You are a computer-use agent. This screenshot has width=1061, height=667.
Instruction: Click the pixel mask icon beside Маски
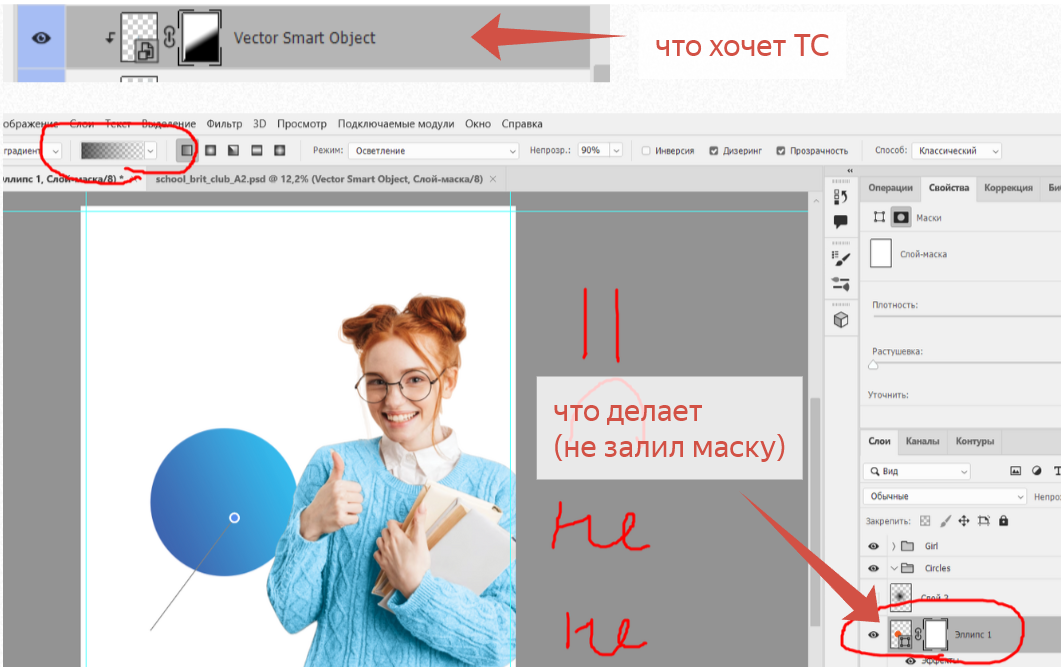(x=901, y=217)
